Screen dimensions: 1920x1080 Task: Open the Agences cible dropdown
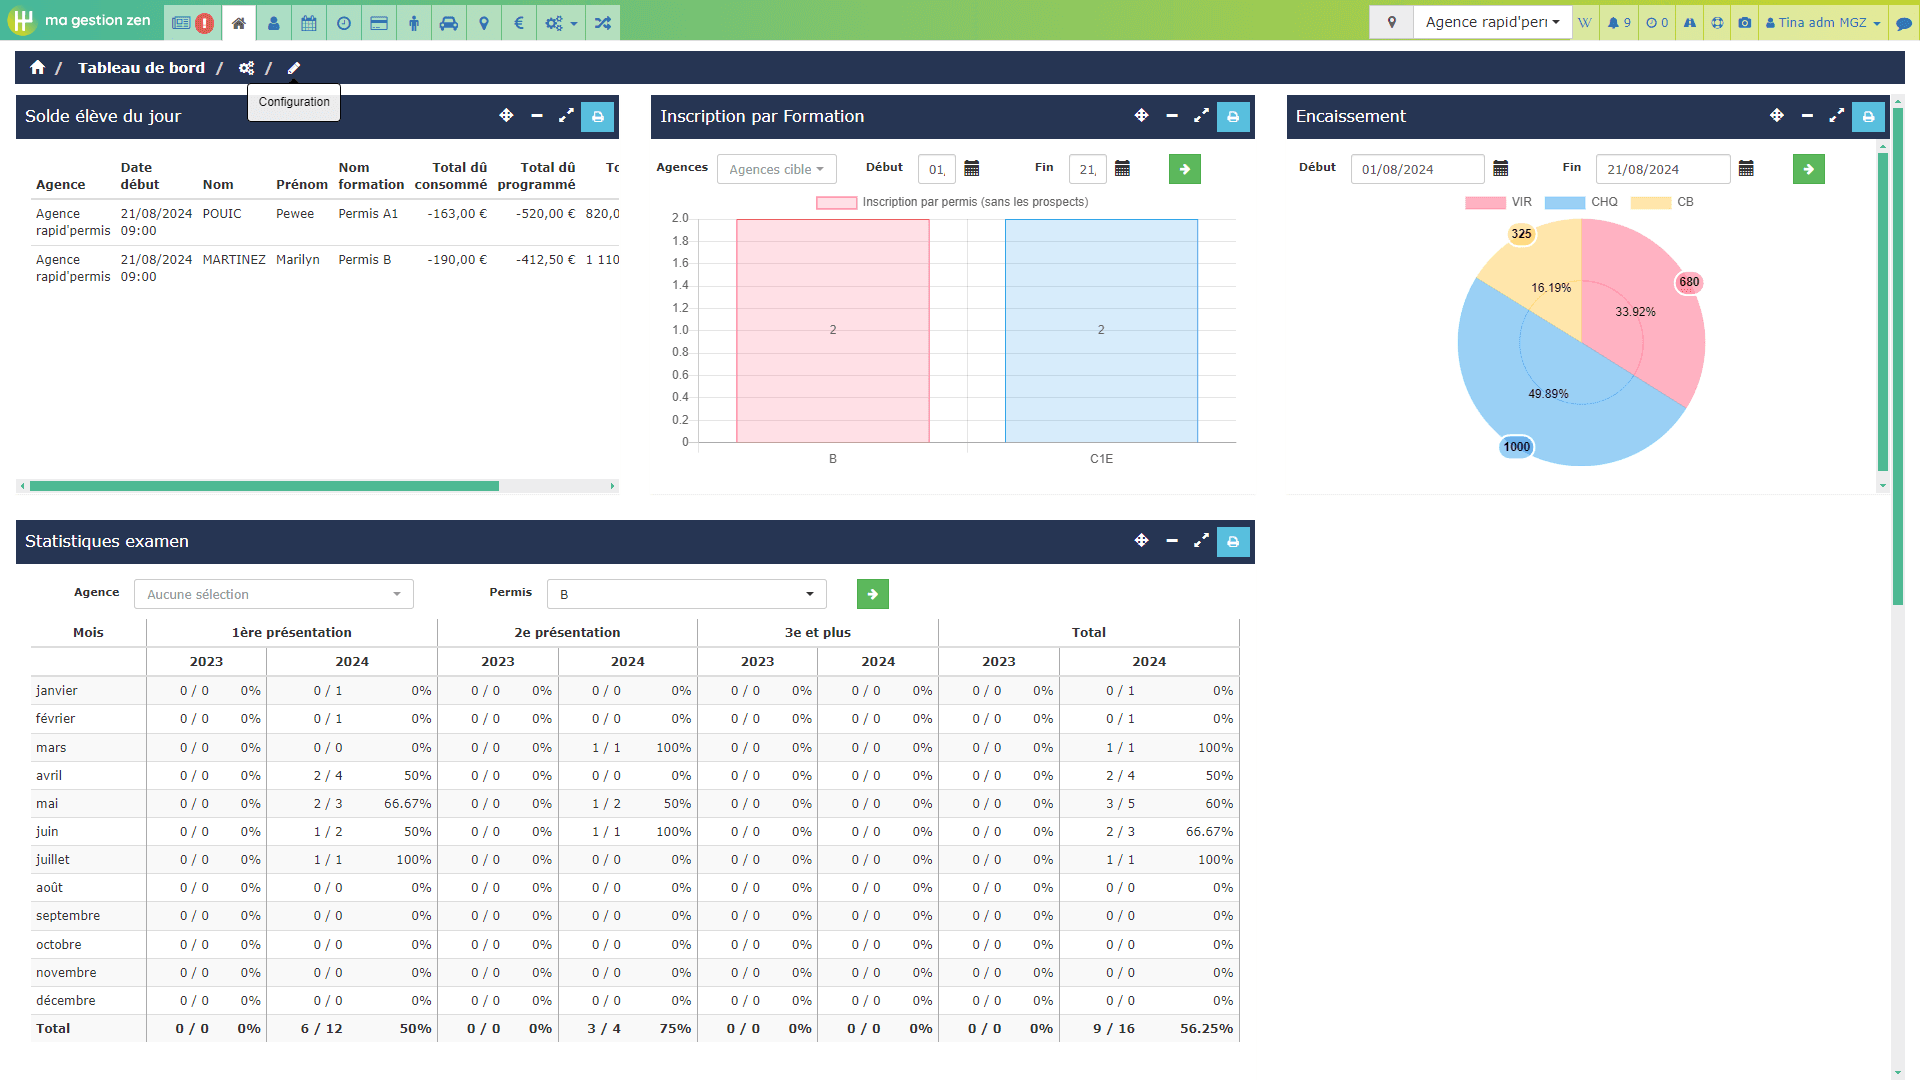pyautogui.click(x=777, y=169)
